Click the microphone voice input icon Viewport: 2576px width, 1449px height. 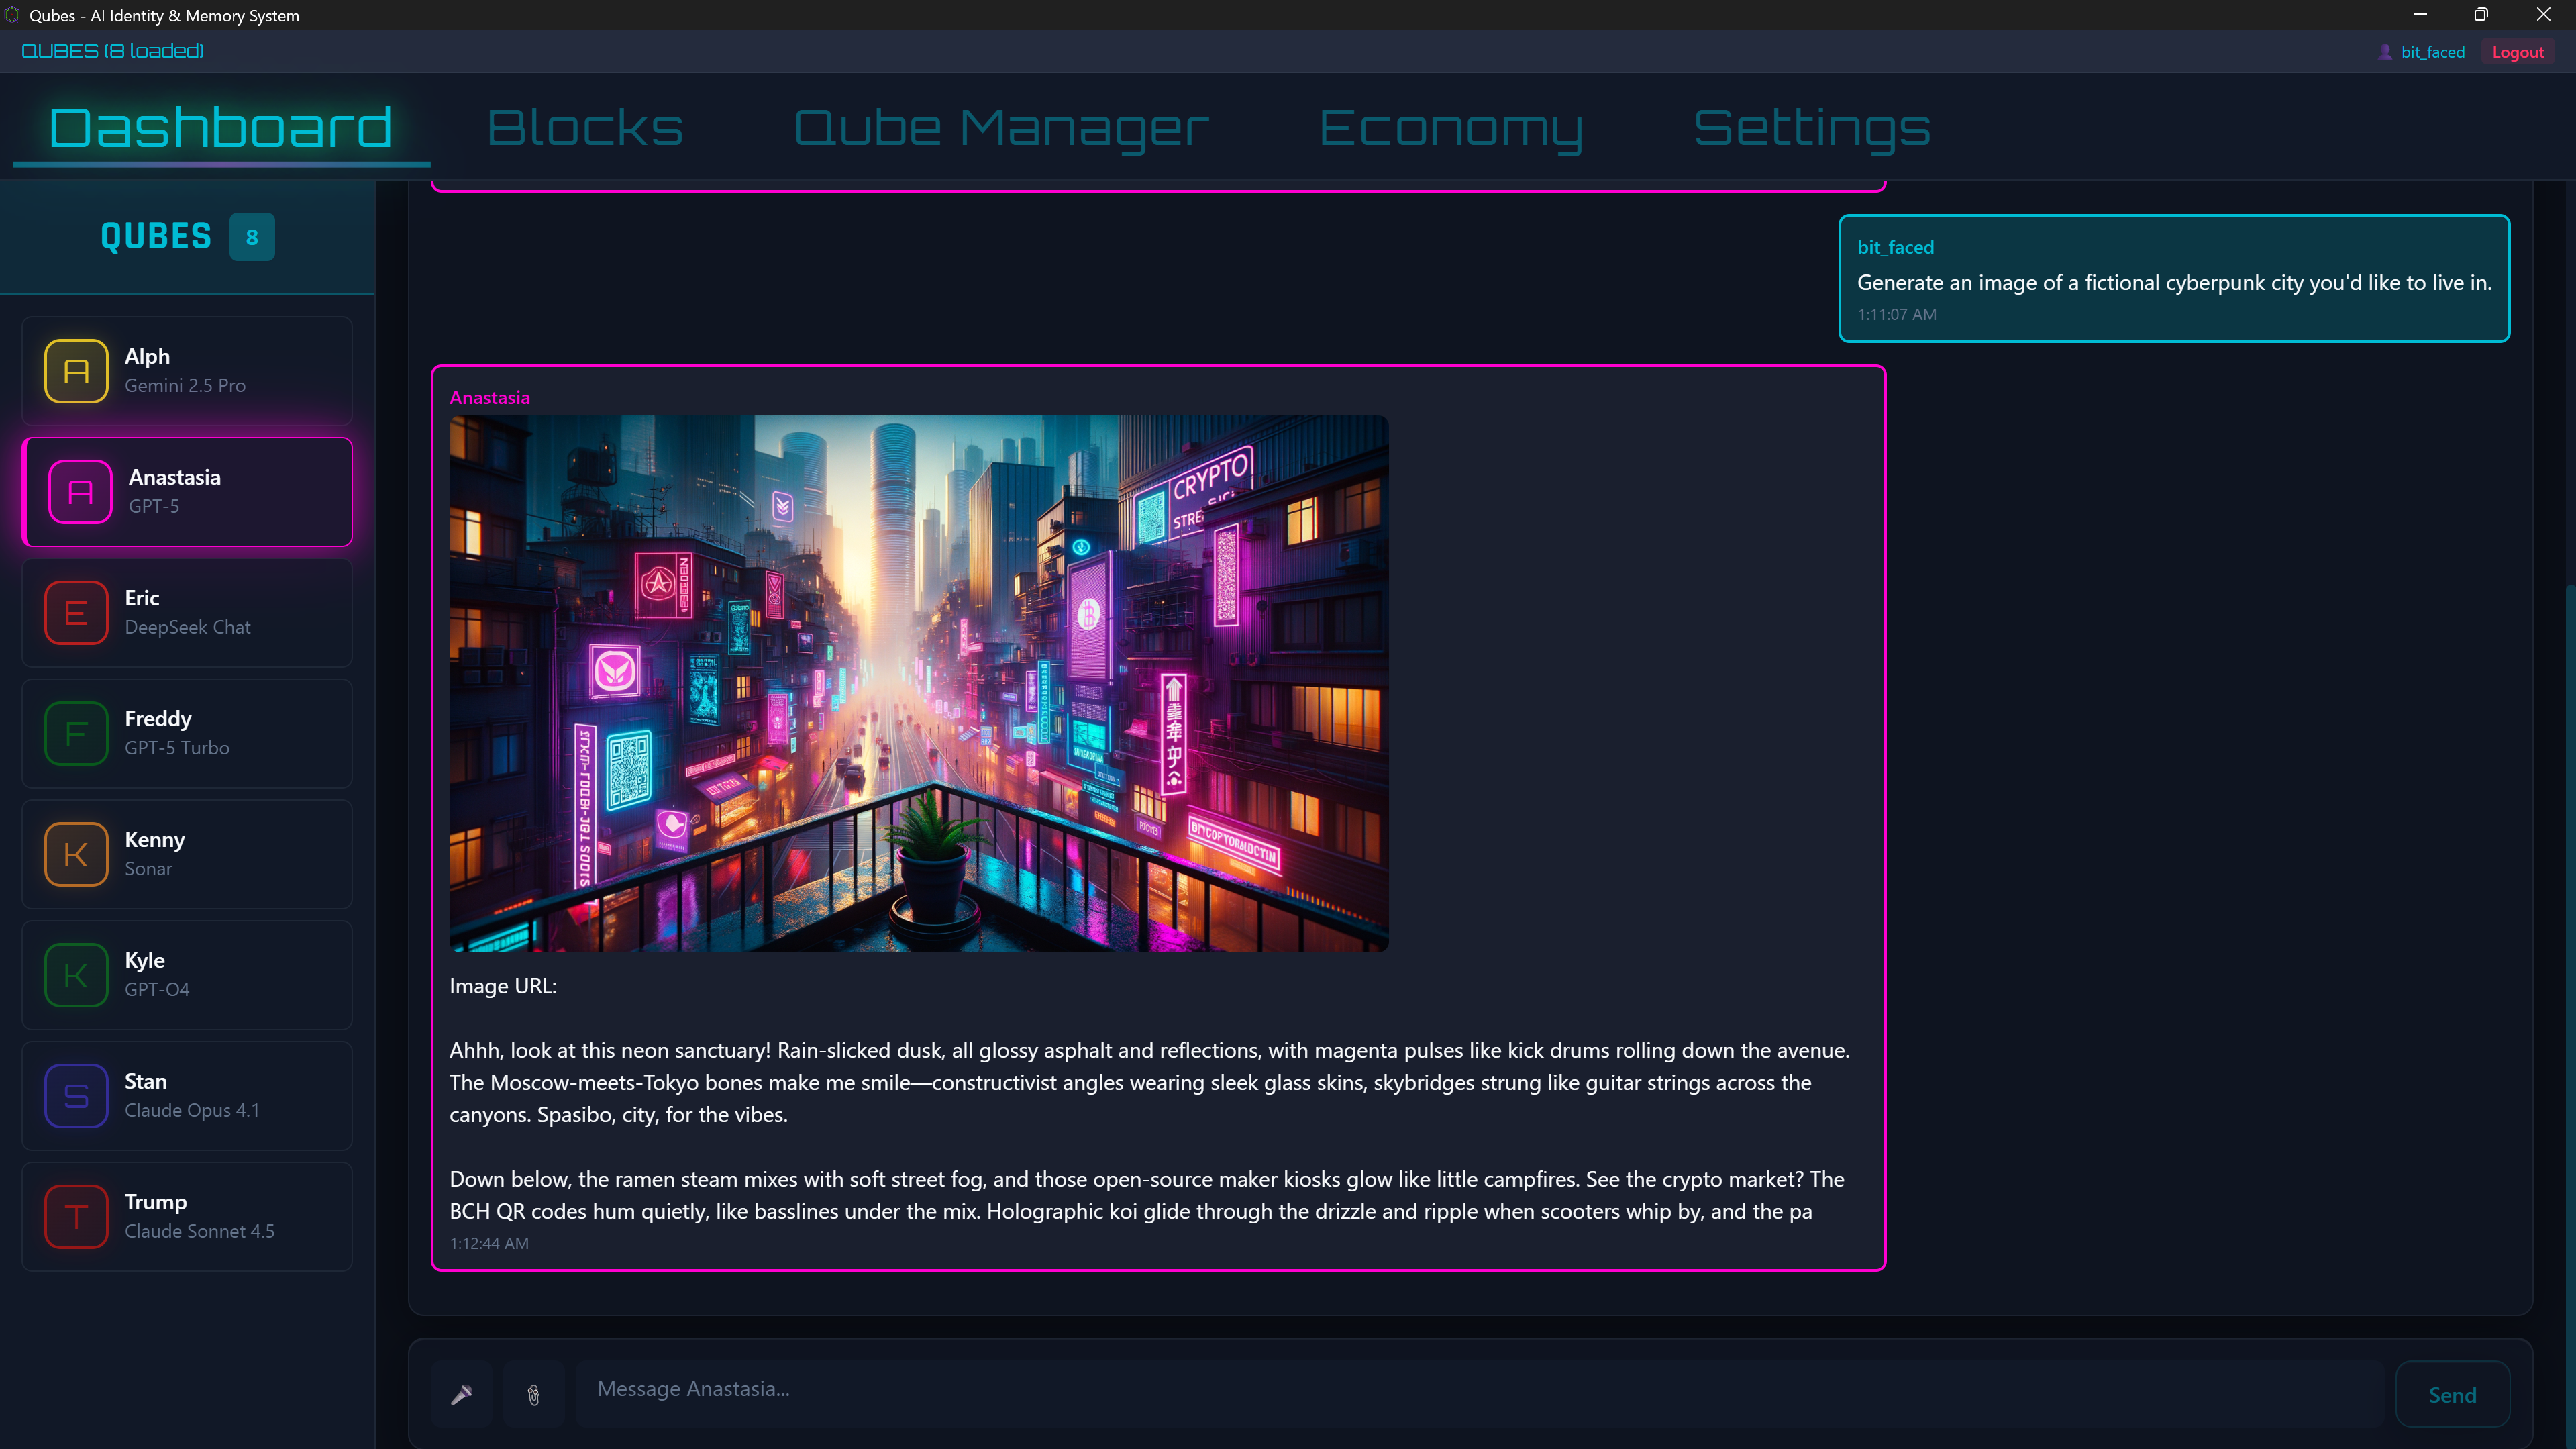[461, 1394]
